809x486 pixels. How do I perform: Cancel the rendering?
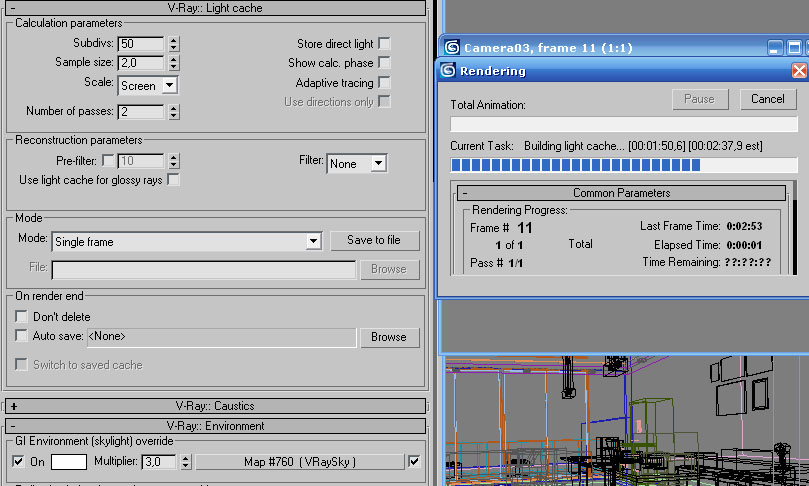(768, 99)
